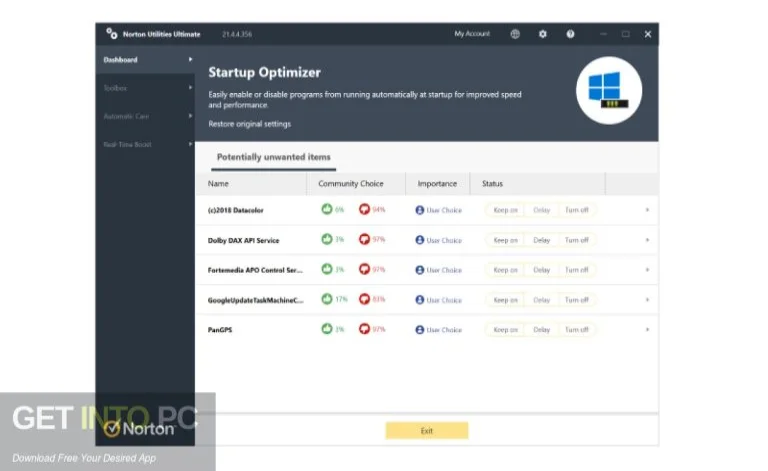Click thumbs down for (c)2018 Datacolor

[364, 209]
